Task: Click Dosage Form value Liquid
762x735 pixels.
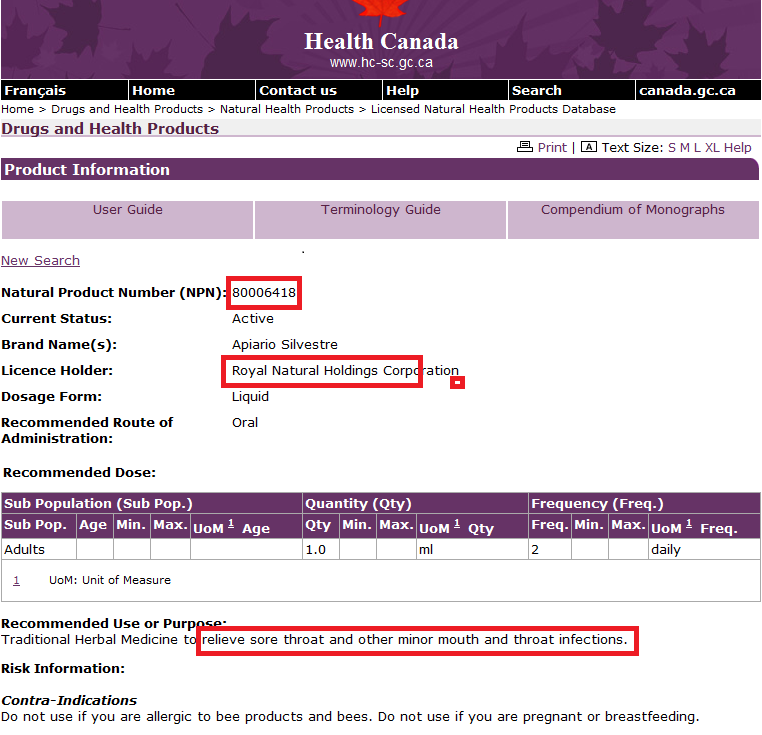Action: click(250, 397)
